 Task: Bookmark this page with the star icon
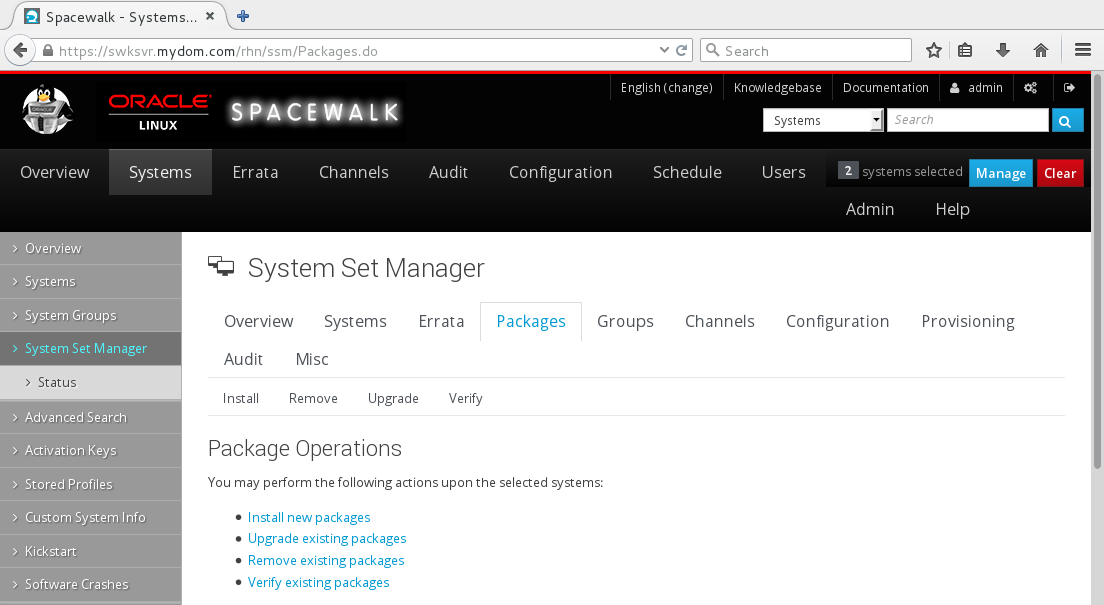934,51
